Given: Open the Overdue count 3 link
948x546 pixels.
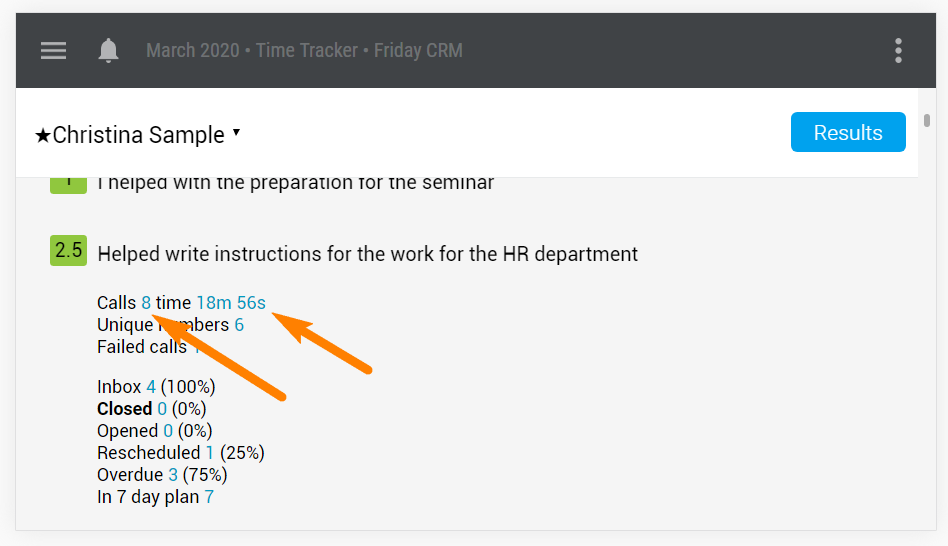Looking at the screenshot, I should point(173,475).
